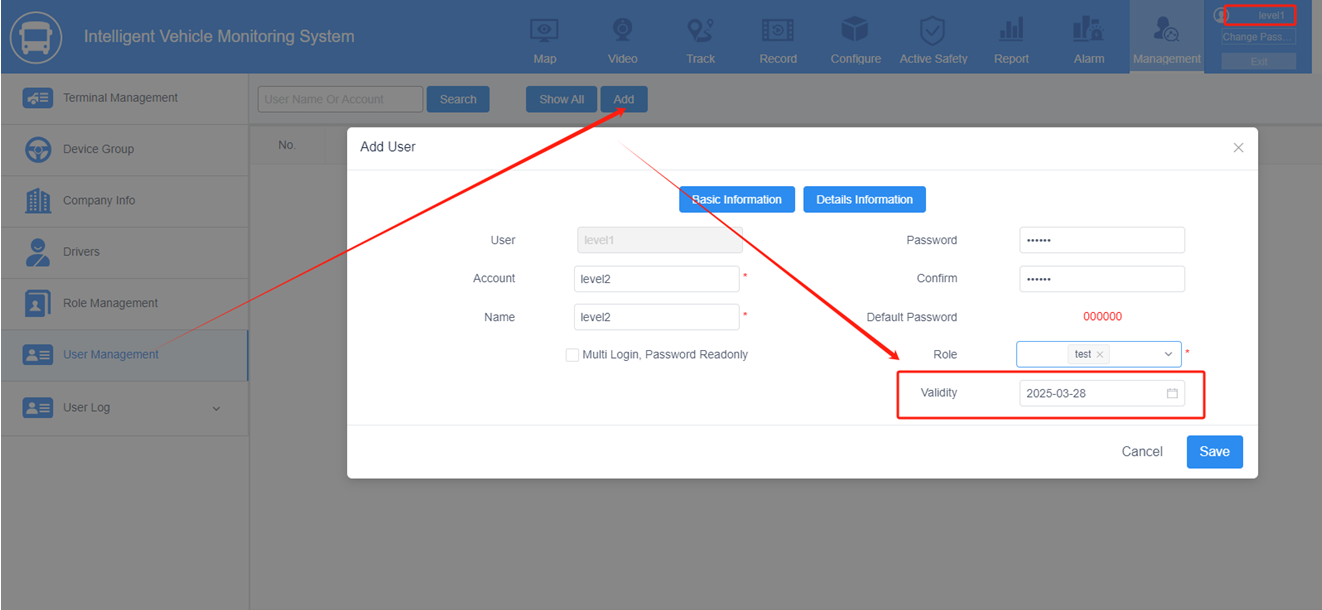Viewport: 1322px width, 610px height.
Task: Switch to Details Information tab
Action: [x=864, y=199]
